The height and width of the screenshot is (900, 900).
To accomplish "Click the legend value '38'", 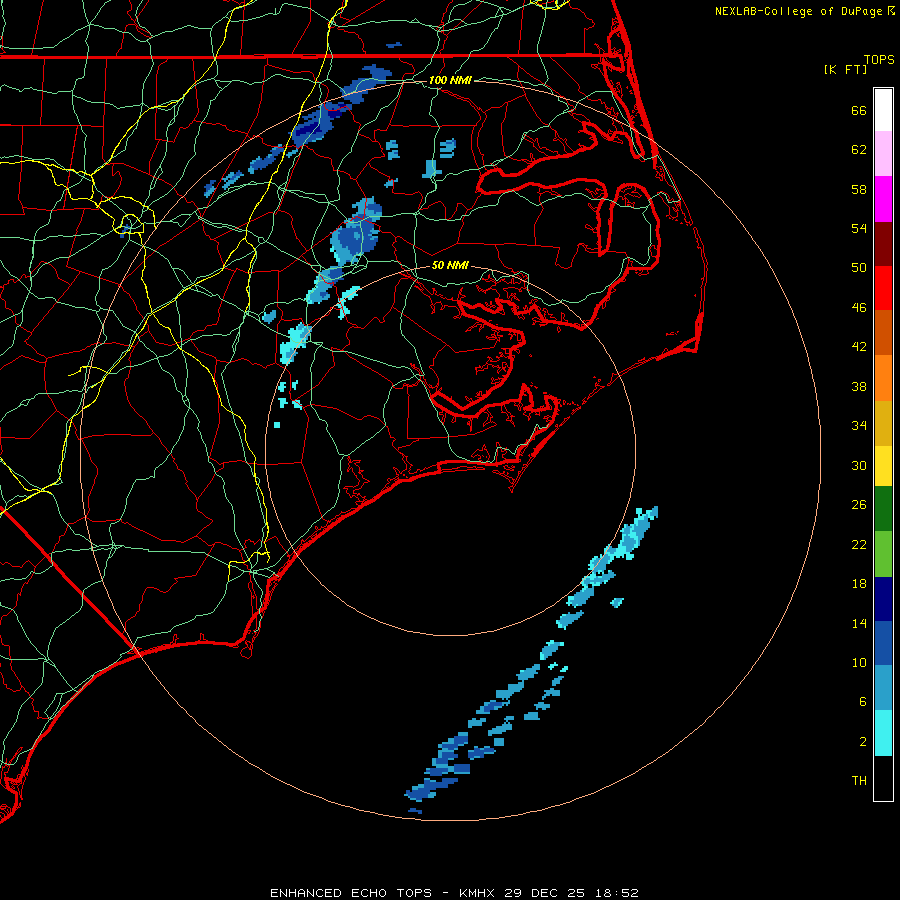I will (x=859, y=386).
